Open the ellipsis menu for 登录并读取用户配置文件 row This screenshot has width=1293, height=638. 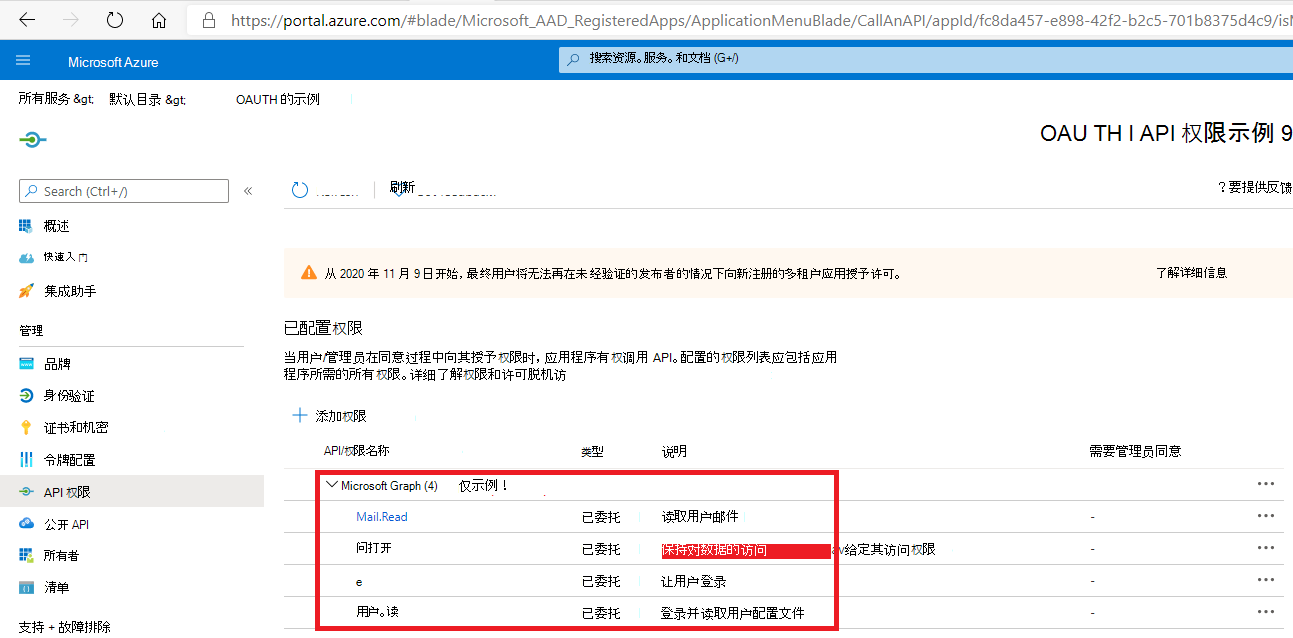pyautogui.click(x=1265, y=612)
